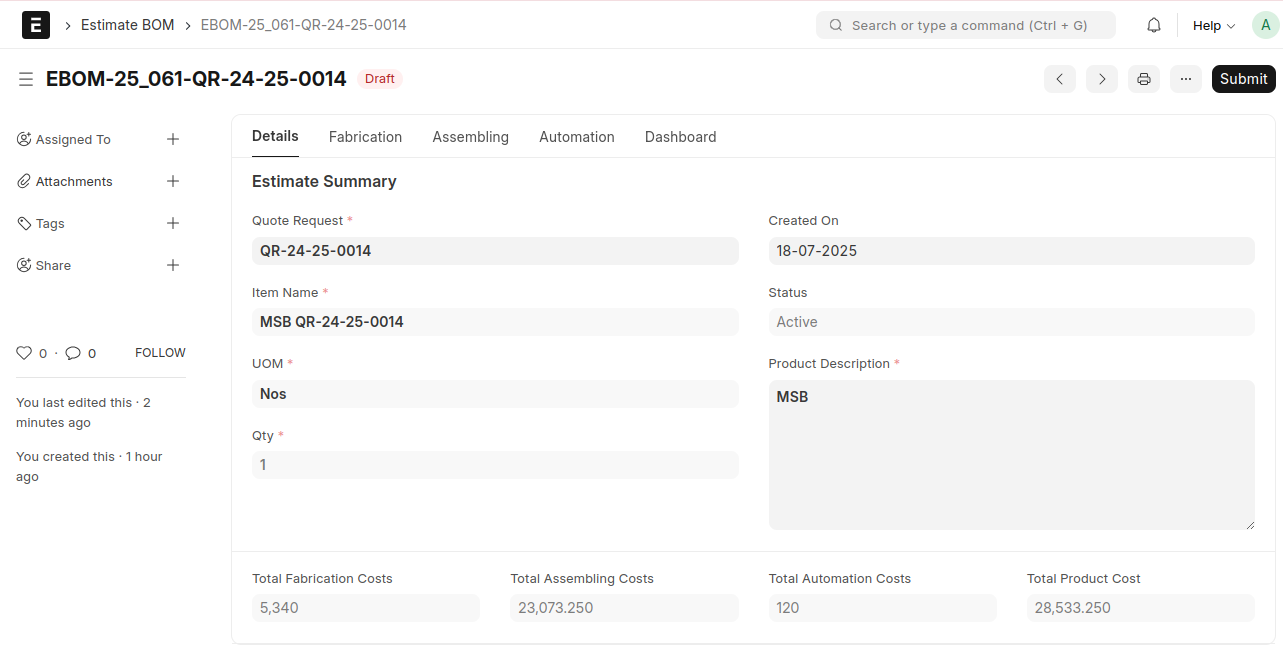Click the Submit button
1283x663 pixels.
(1243, 79)
